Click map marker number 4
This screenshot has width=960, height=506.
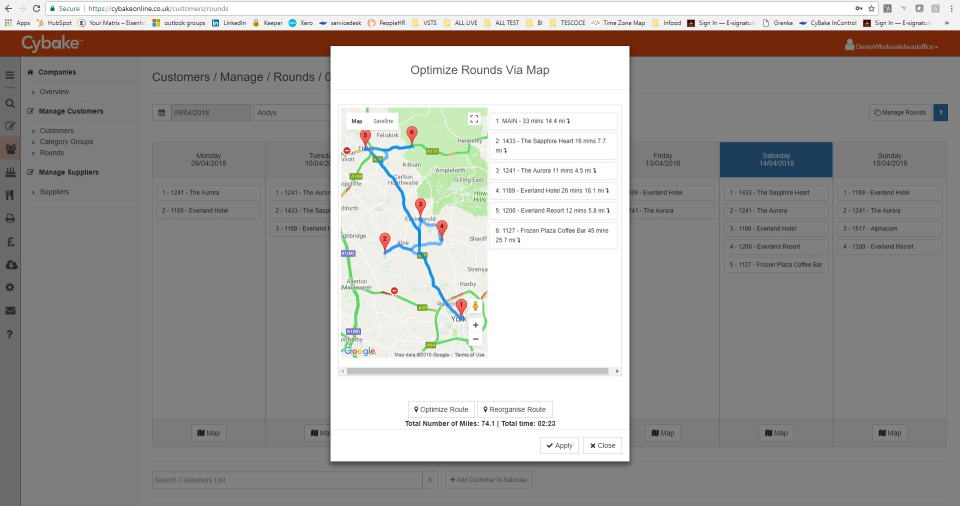pos(441,228)
